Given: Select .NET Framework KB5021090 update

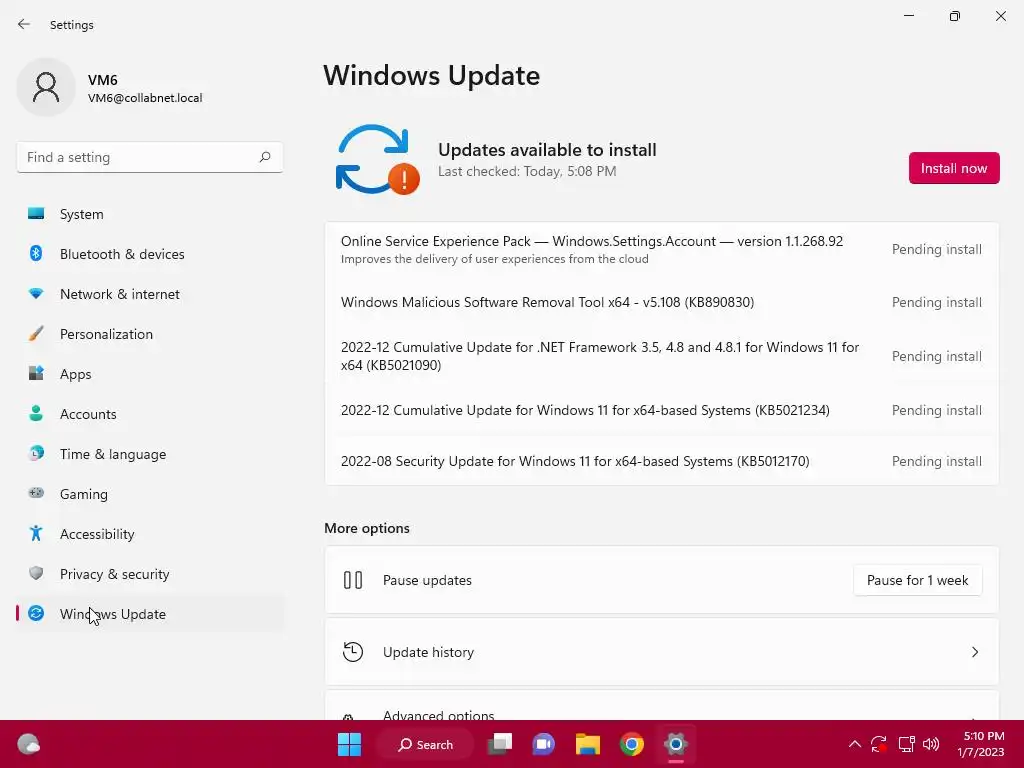Looking at the screenshot, I should click(662, 356).
